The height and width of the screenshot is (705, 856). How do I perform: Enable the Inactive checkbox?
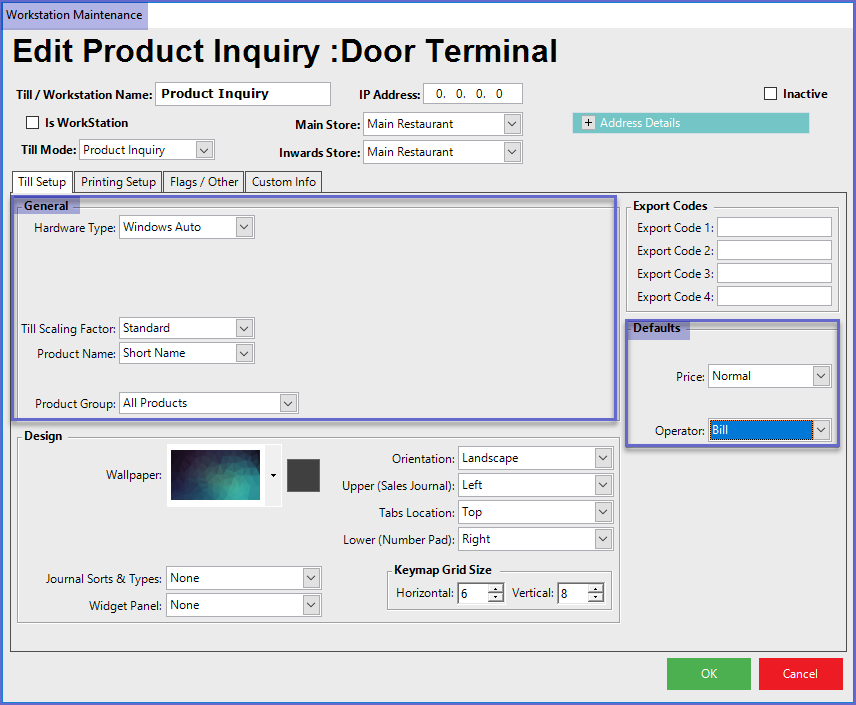coord(770,94)
